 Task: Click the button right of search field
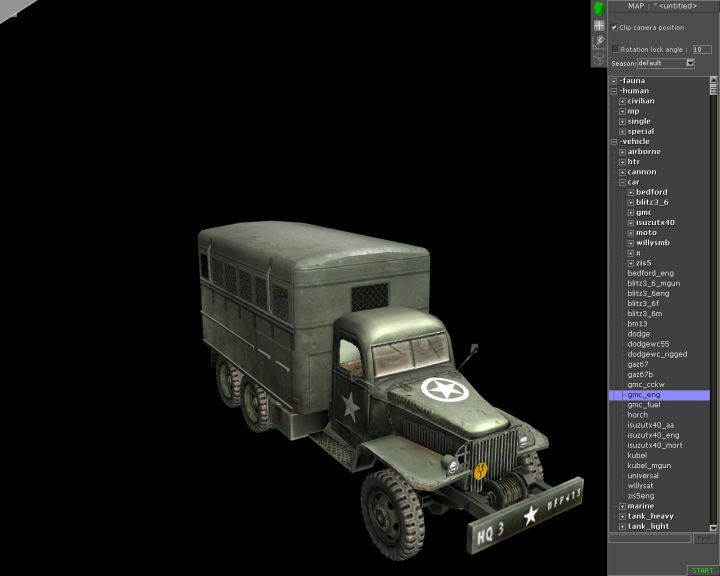(705, 538)
